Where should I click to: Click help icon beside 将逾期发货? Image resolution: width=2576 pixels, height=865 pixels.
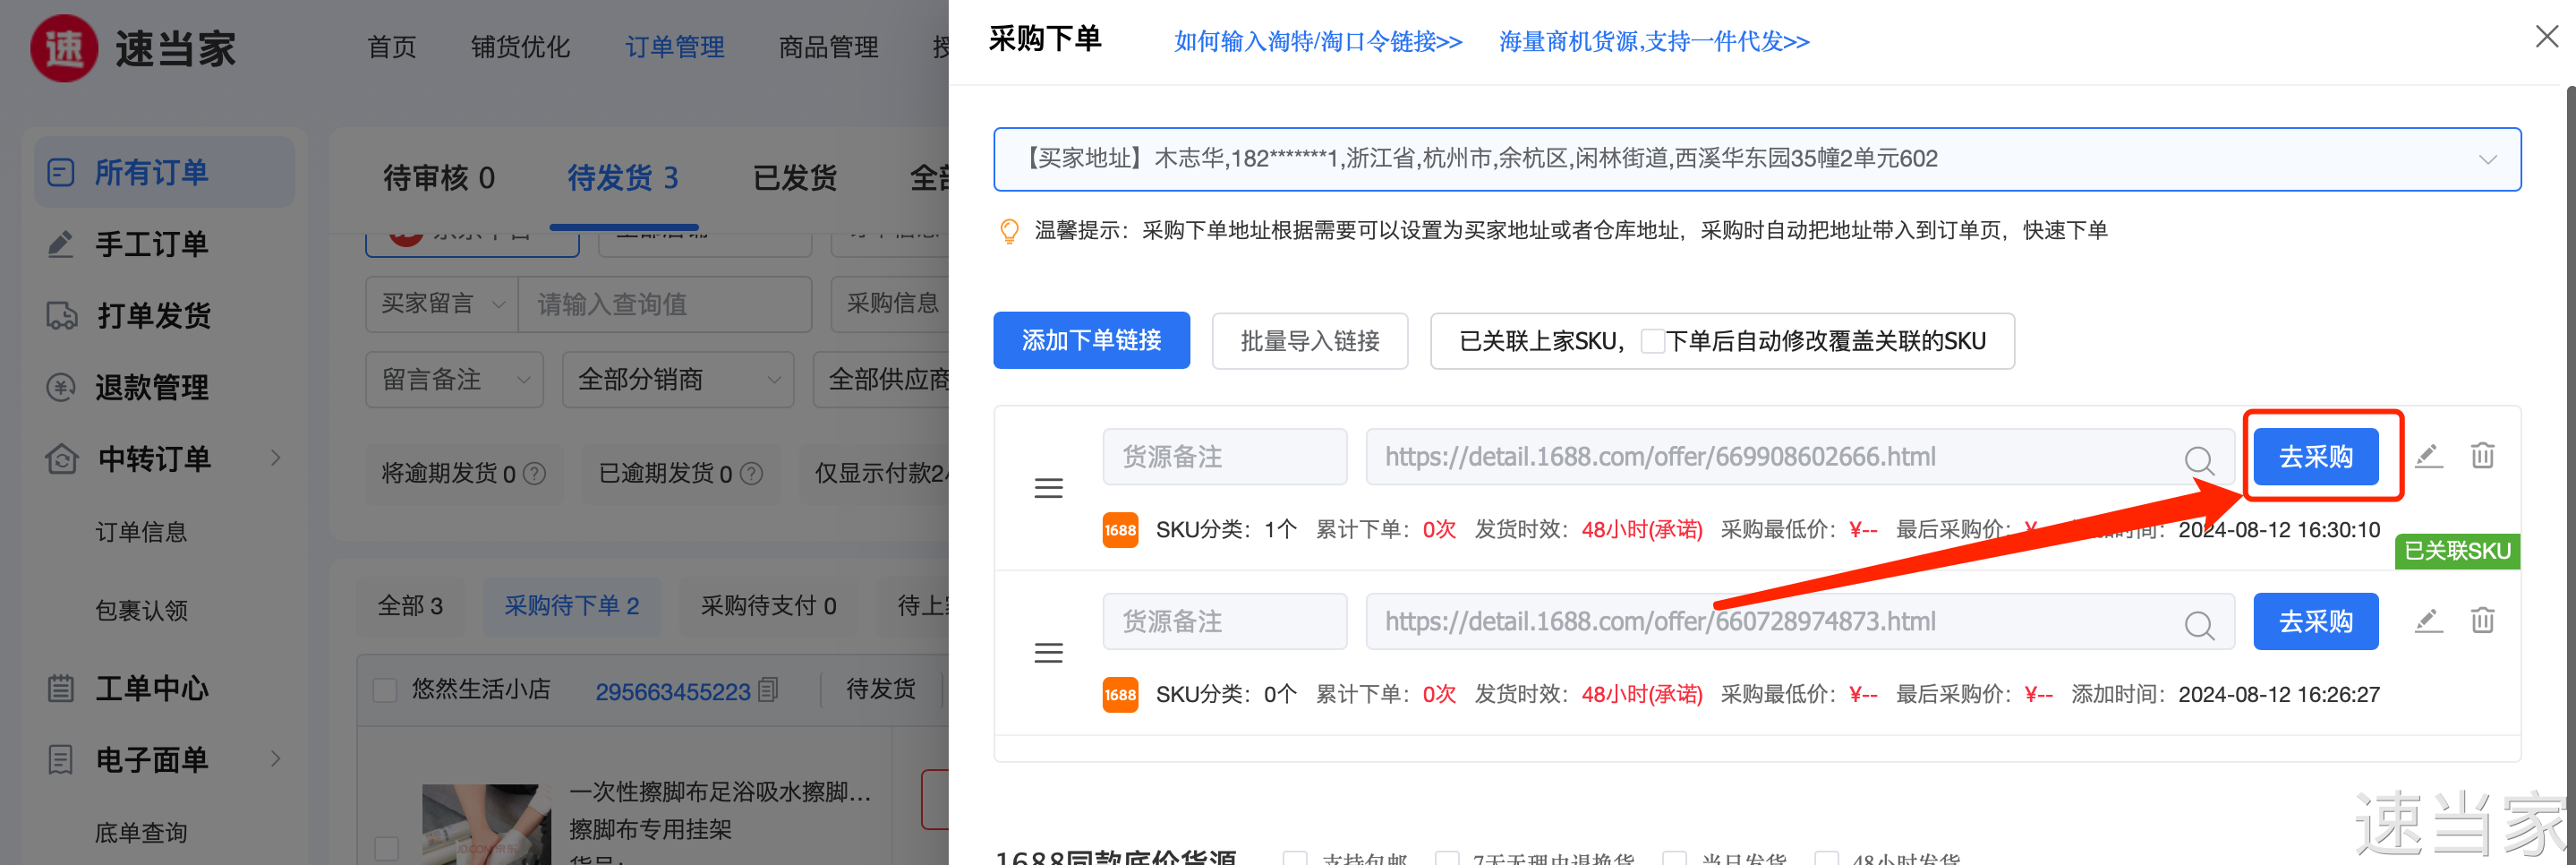point(535,473)
